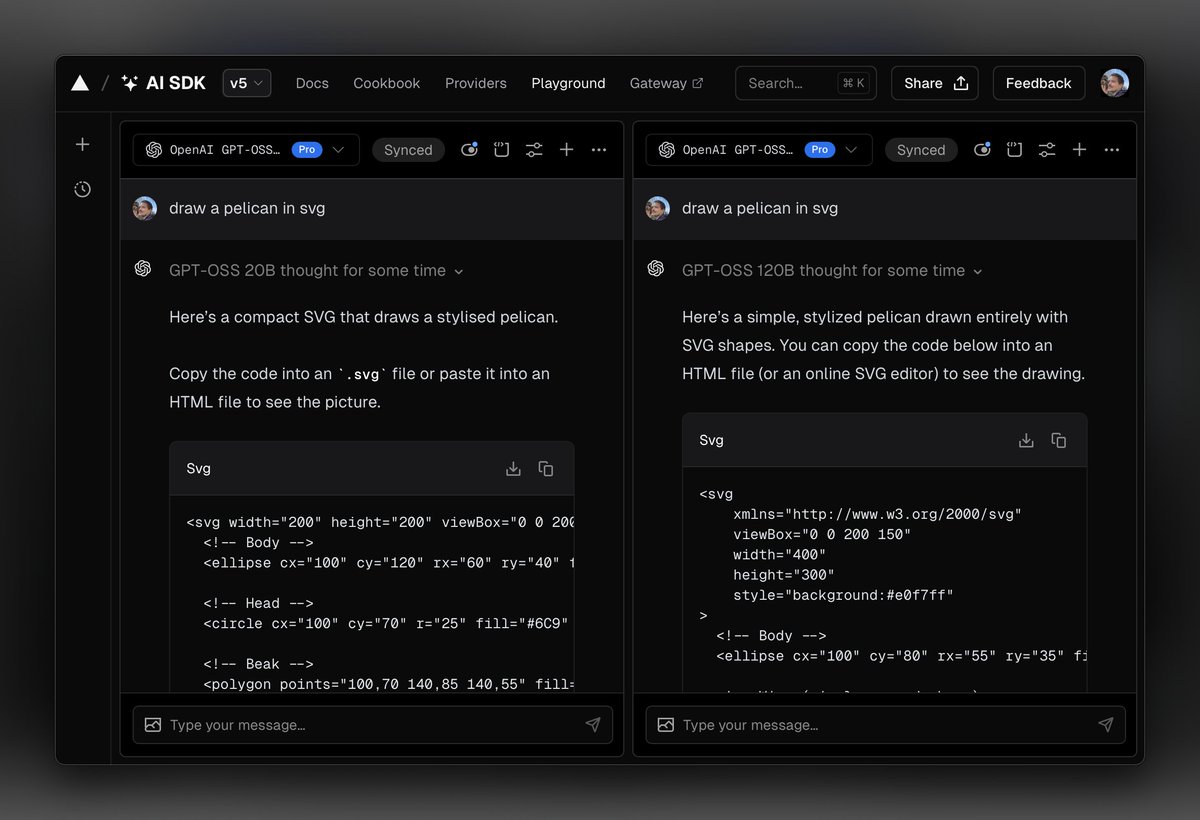Viewport: 1200px width, 820px height.
Task: Click the Pro badge in left panel
Action: coord(307,150)
